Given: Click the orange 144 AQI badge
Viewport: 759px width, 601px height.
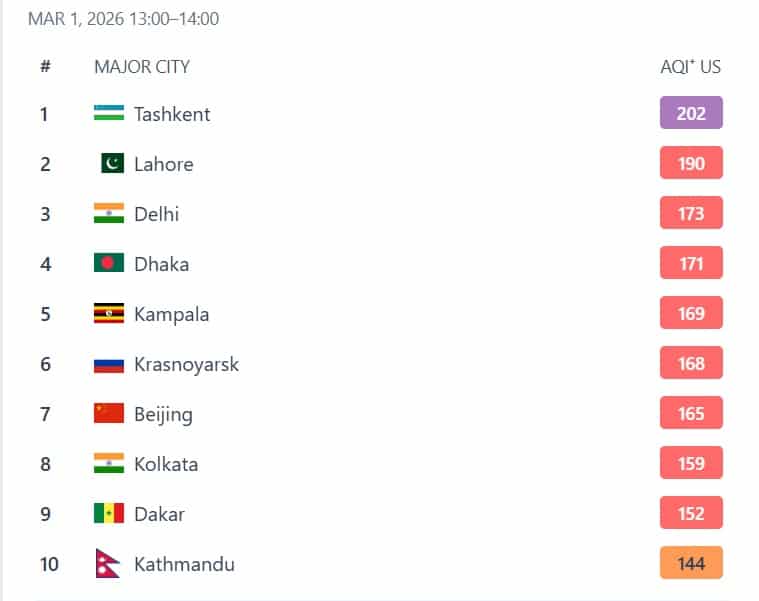Looking at the screenshot, I should coord(691,563).
